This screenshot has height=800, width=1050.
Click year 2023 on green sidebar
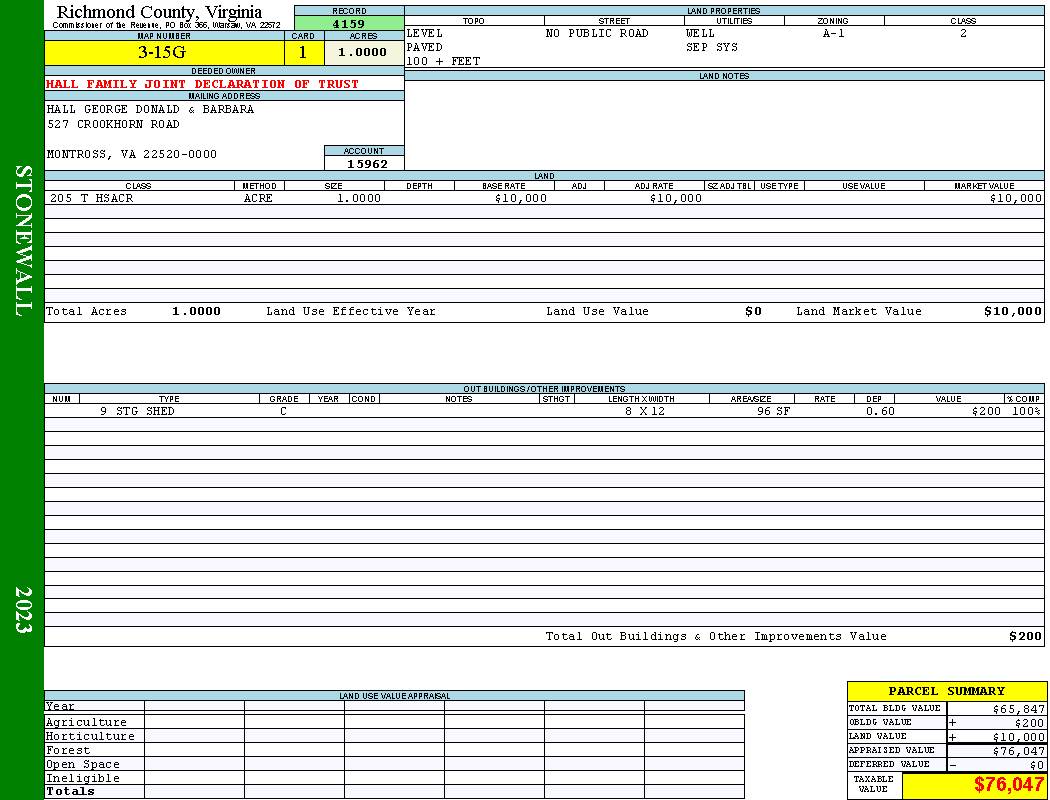pos(23,610)
